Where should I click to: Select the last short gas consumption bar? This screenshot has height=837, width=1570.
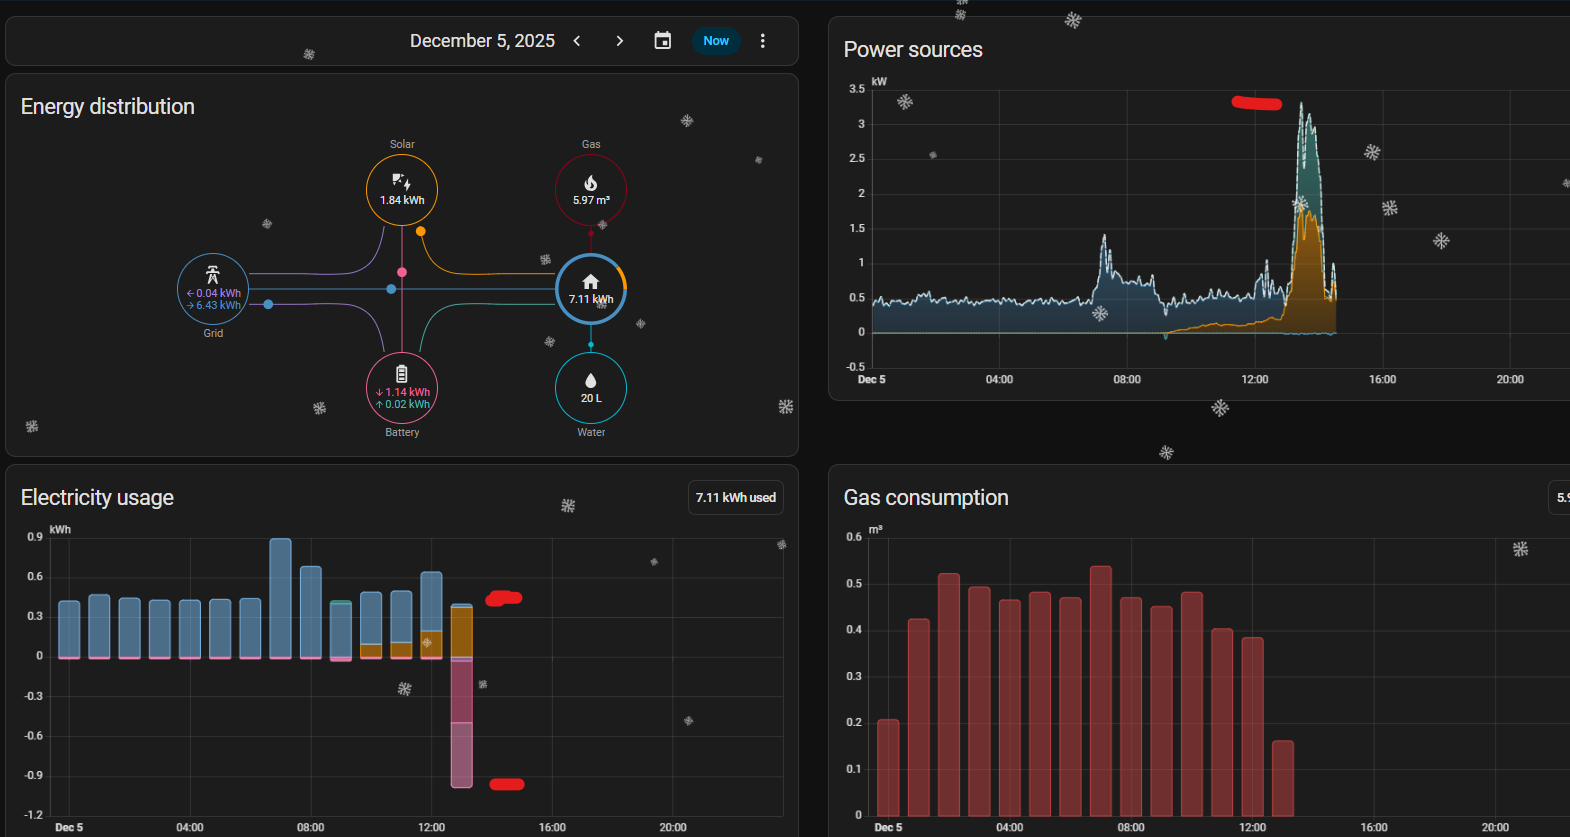point(1283,778)
